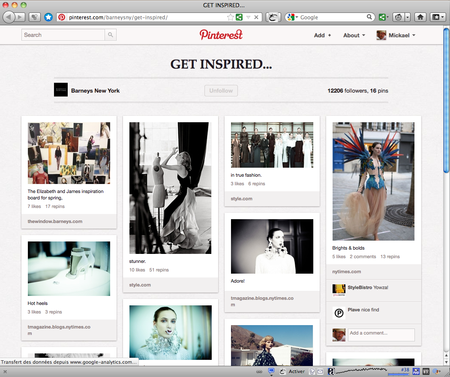Open StyleBistro commenter name link
The height and width of the screenshot is (377, 450).
coord(360,287)
